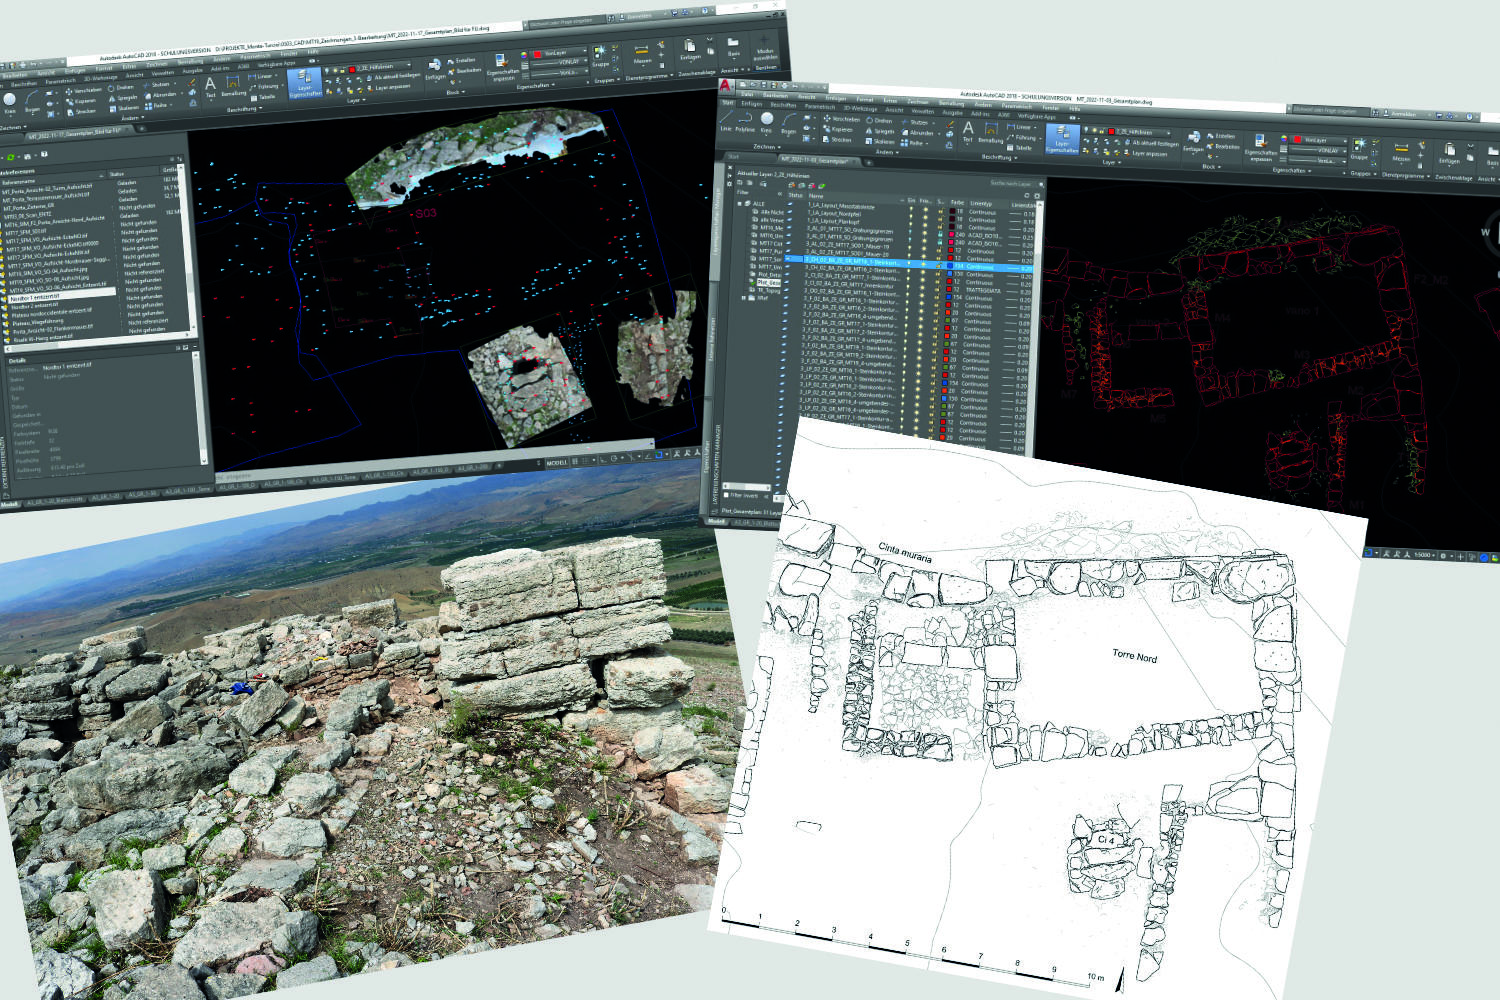Click Layer-Eigenschaften button in right AutoCAD window
Screen dimensions: 1500x1000
(1062, 139)
